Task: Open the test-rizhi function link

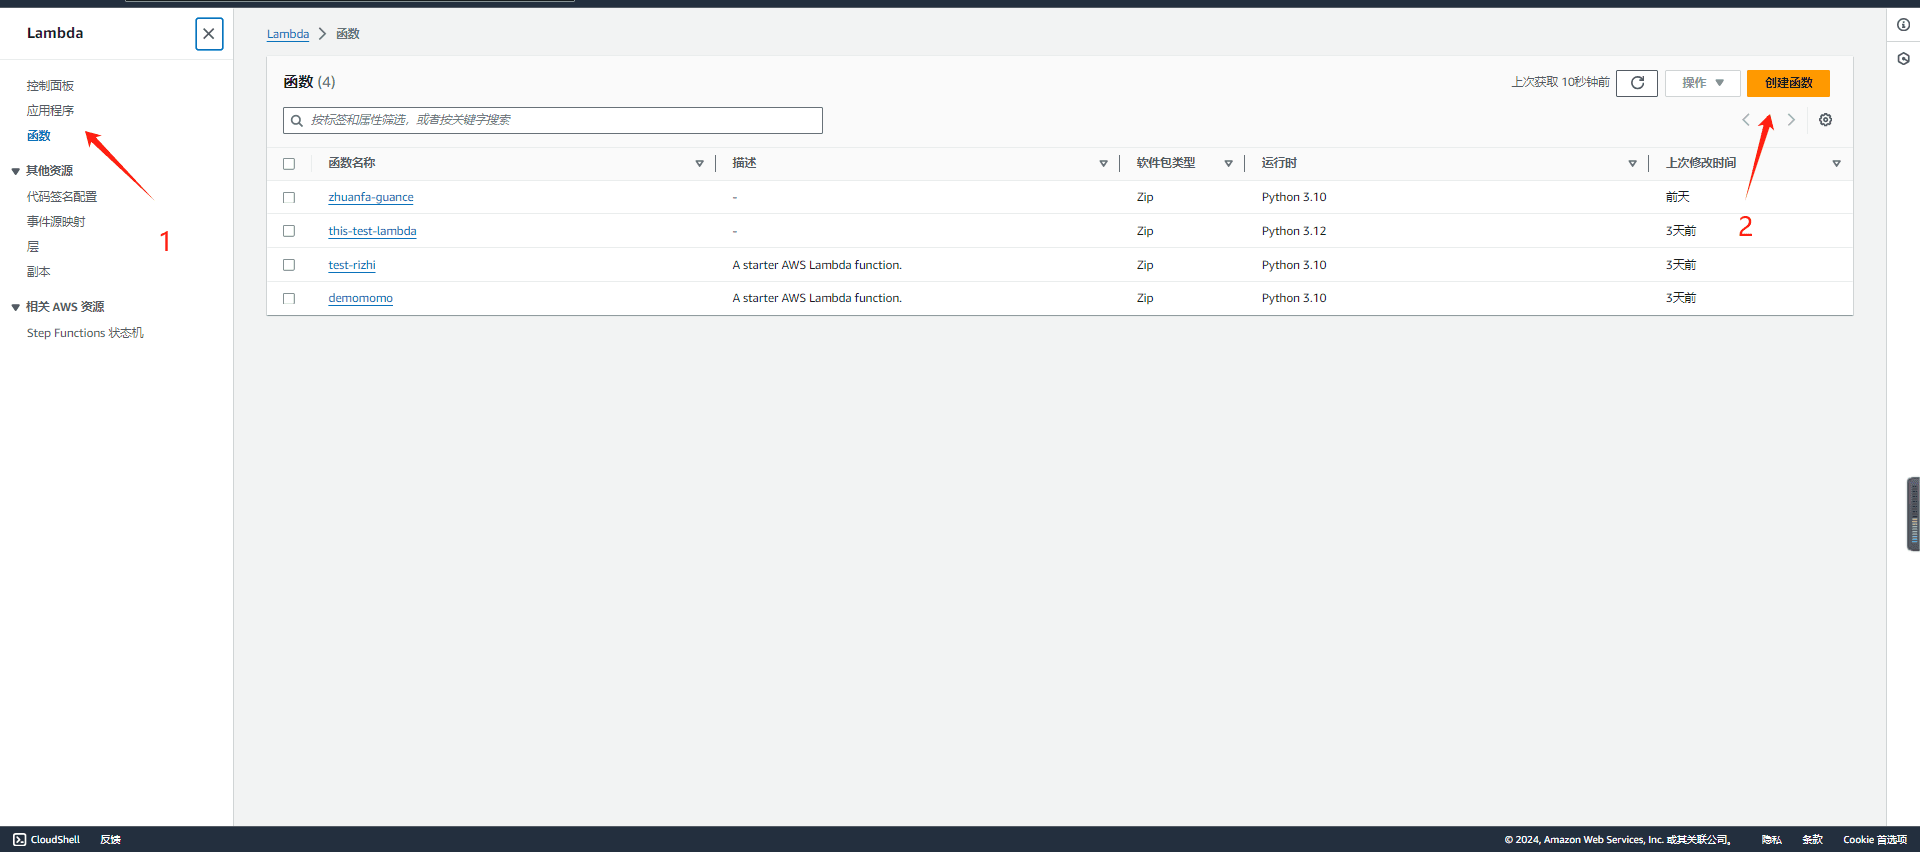Action: click(x=352, y=265)
